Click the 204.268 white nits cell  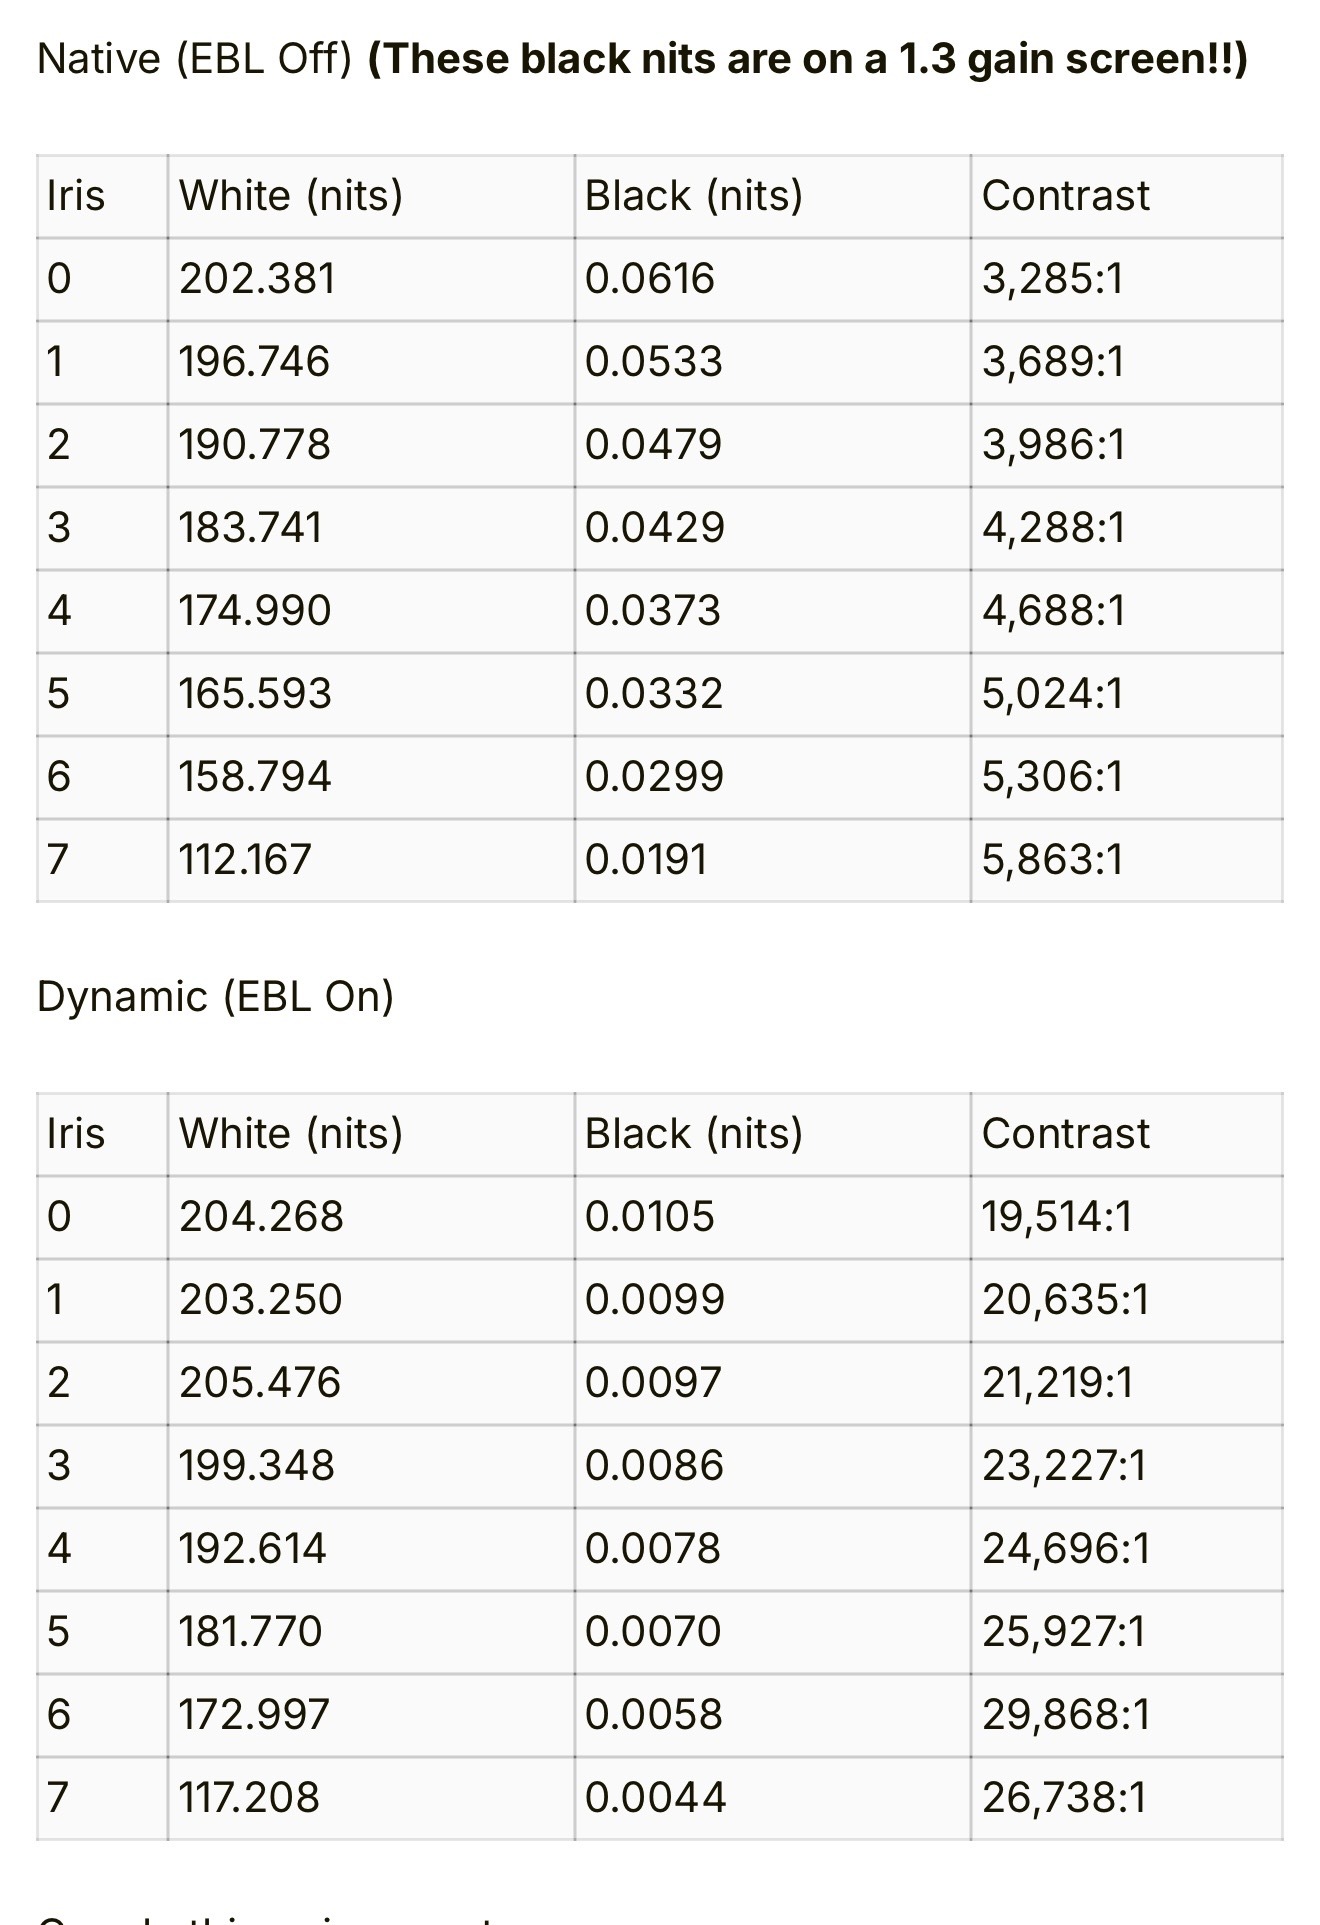[x=261, y=1217]
